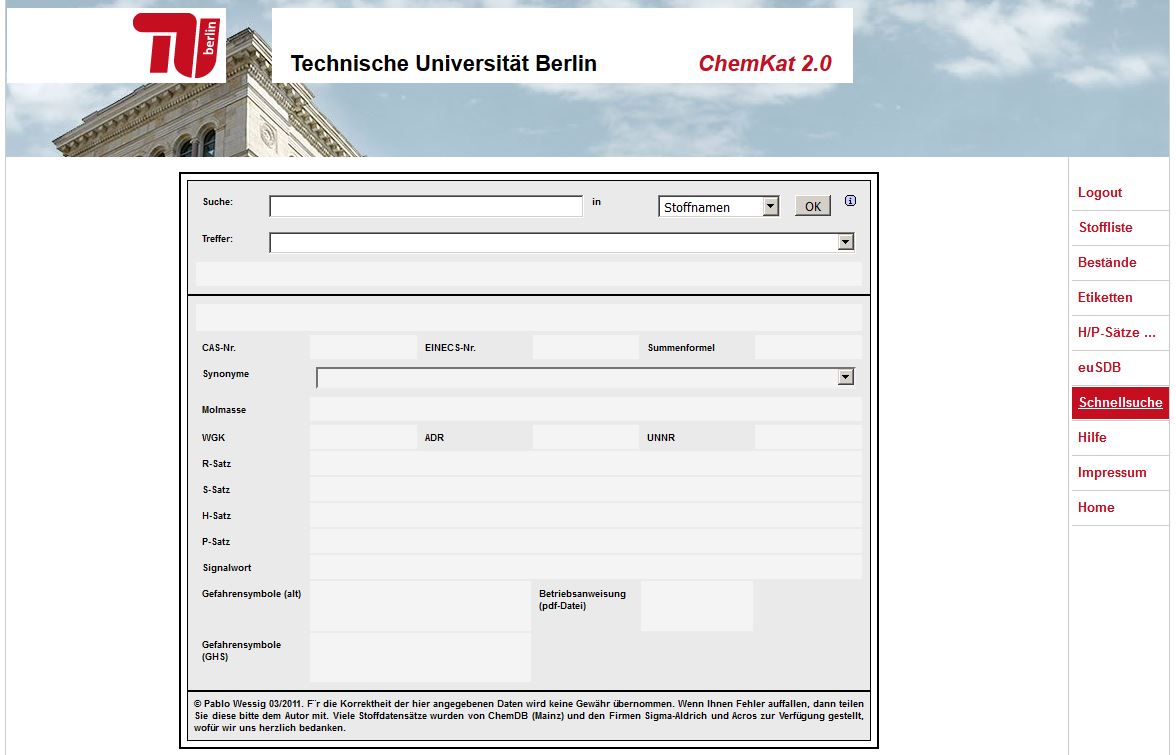Return to Home via sidebar
The height and width of the screenshot is (755, 1176).
click(1096, 507)
